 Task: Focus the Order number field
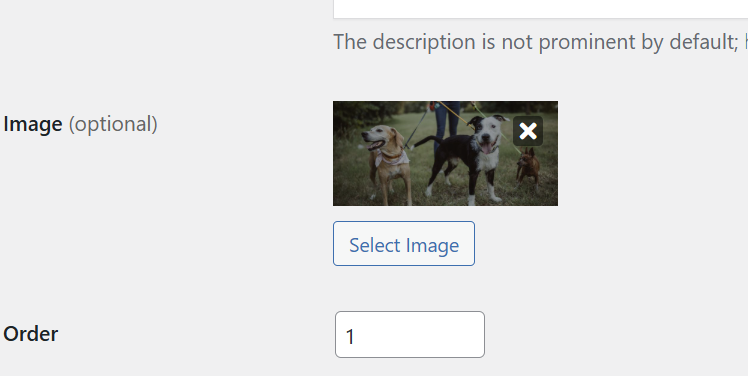[410, 334]
